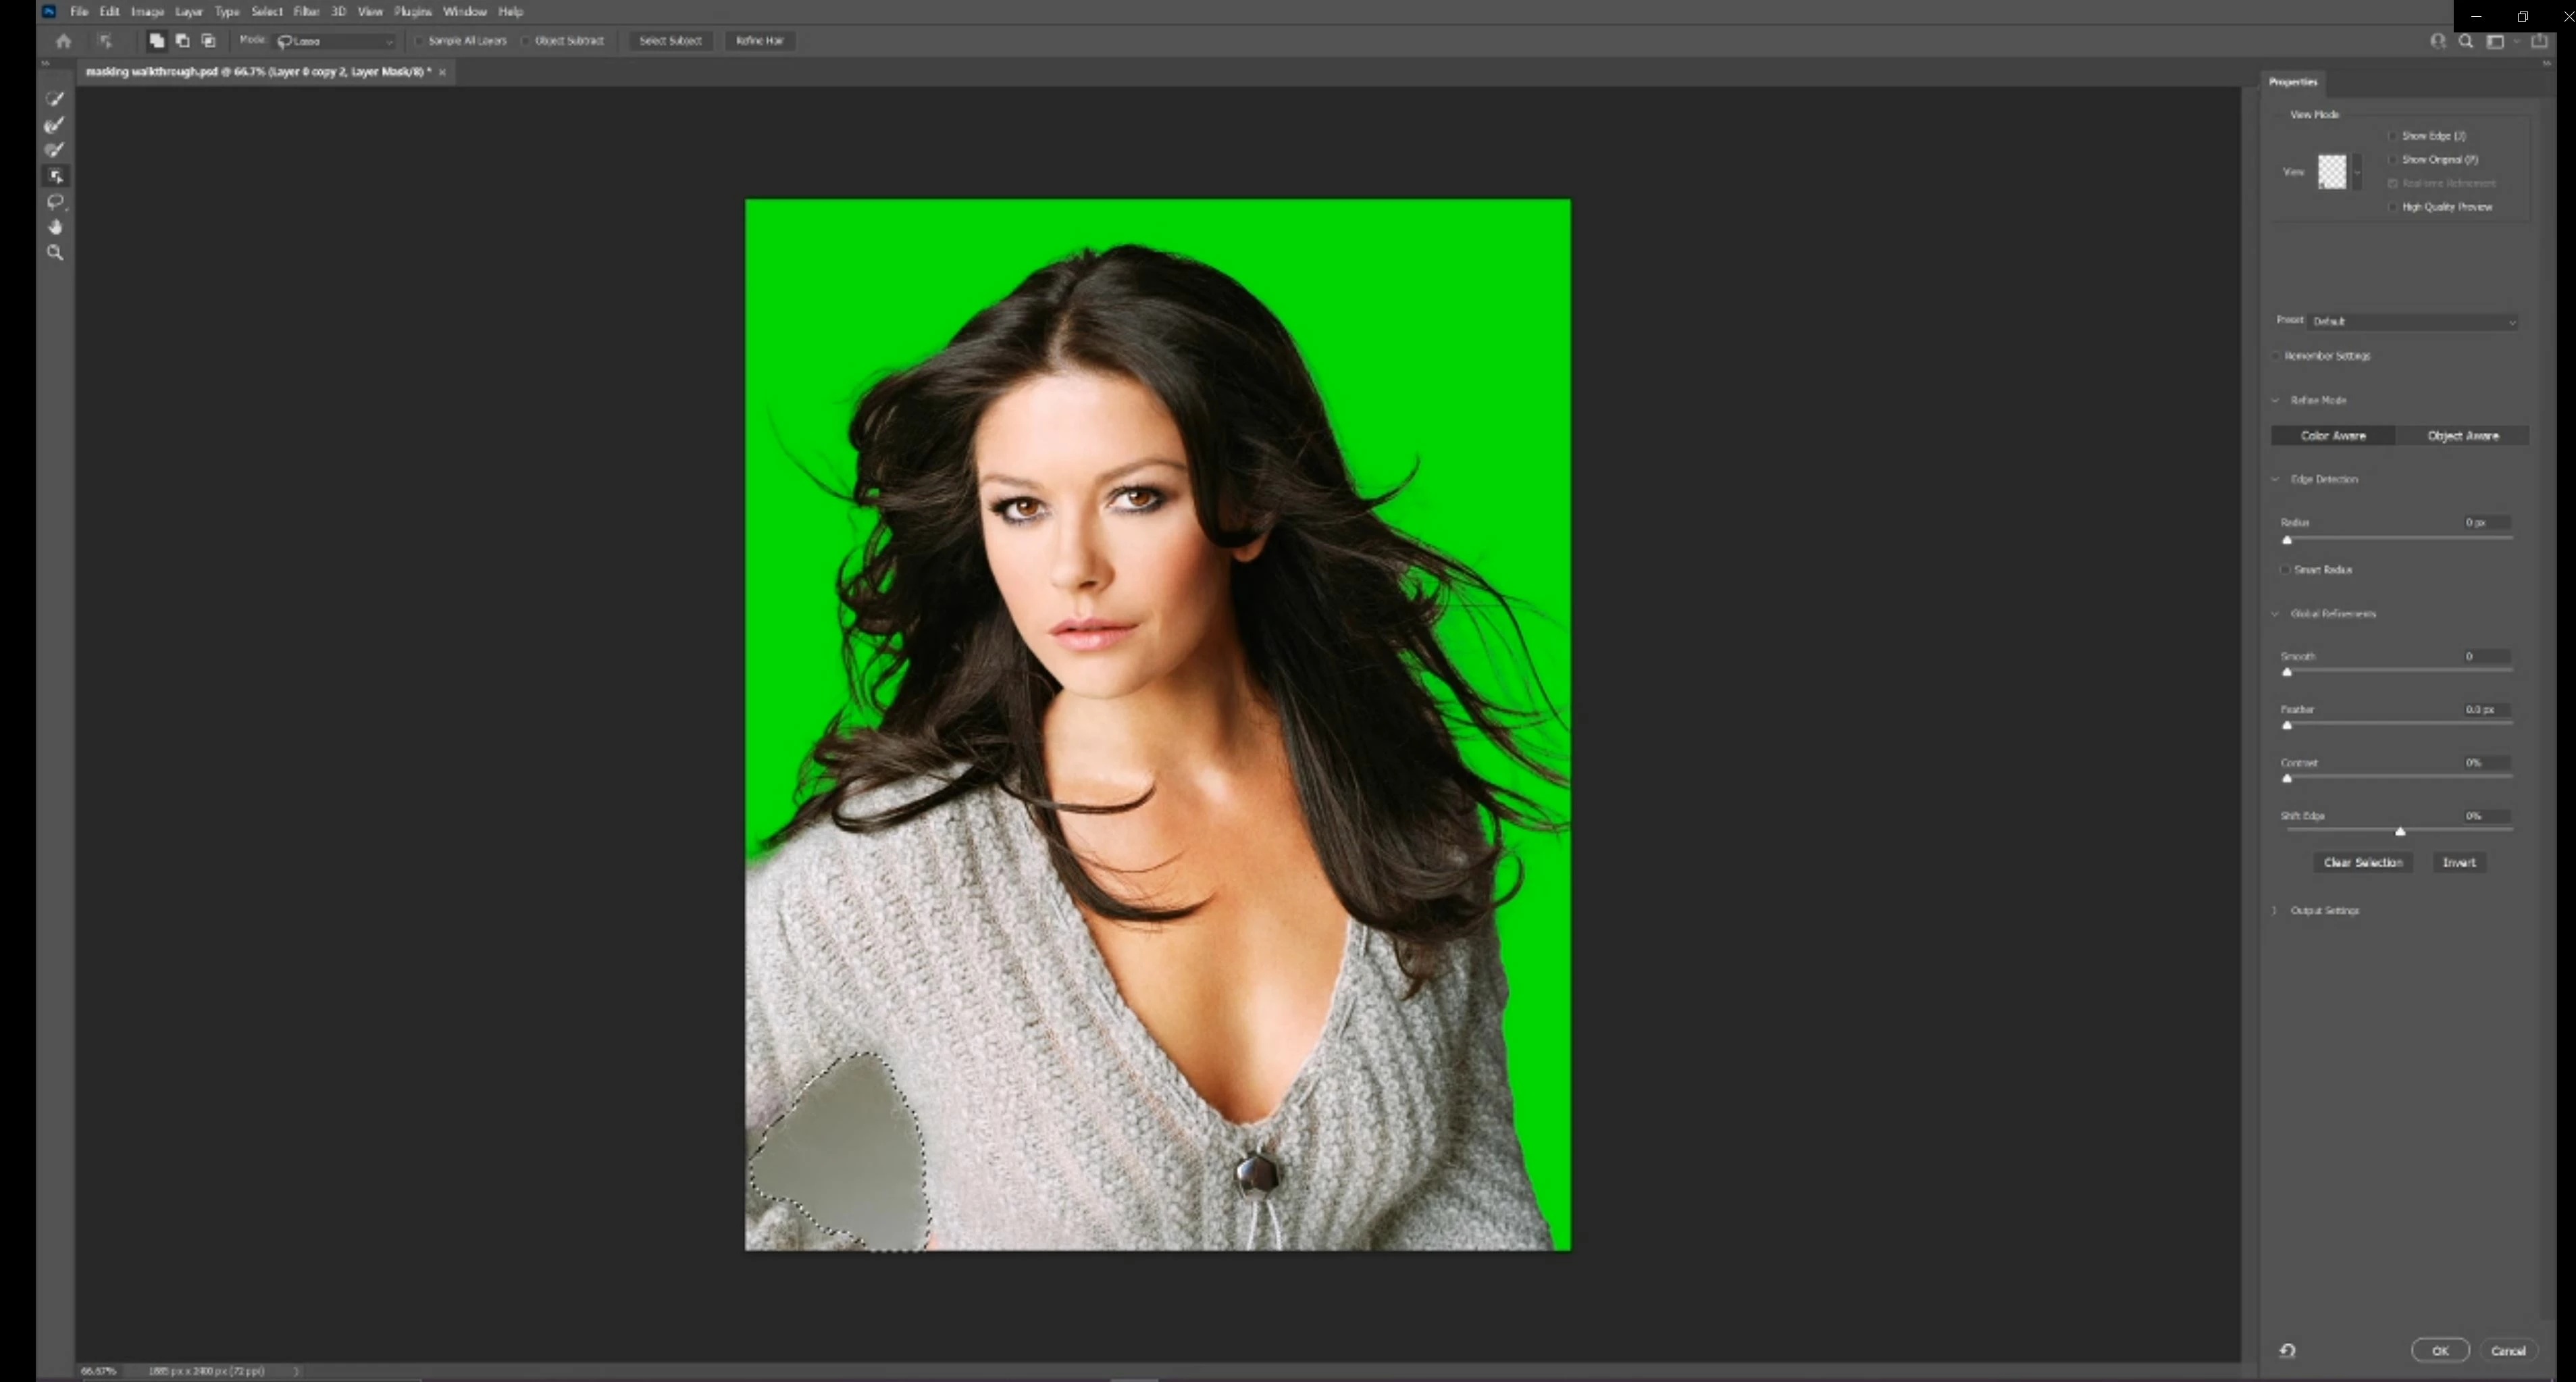Select the Hand tool

[55, 227]
